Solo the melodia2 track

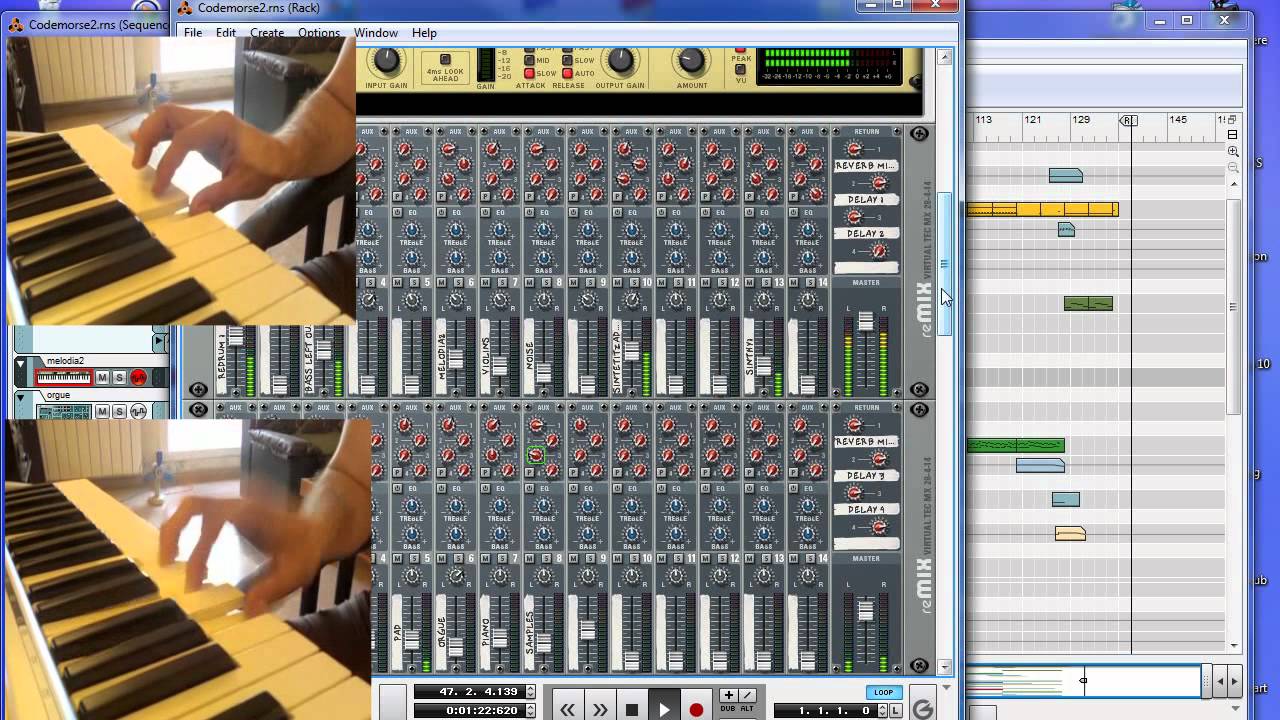[119, 377]
